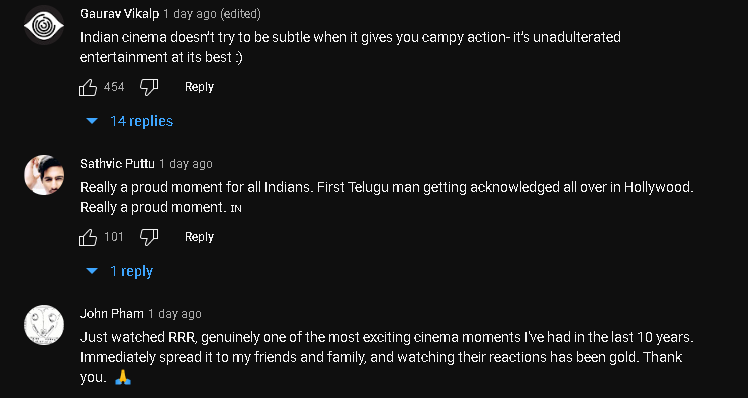Dislike Sathvic Puttu's comment
The width and height of the screenshot is (748, 398).
(149, 237)
